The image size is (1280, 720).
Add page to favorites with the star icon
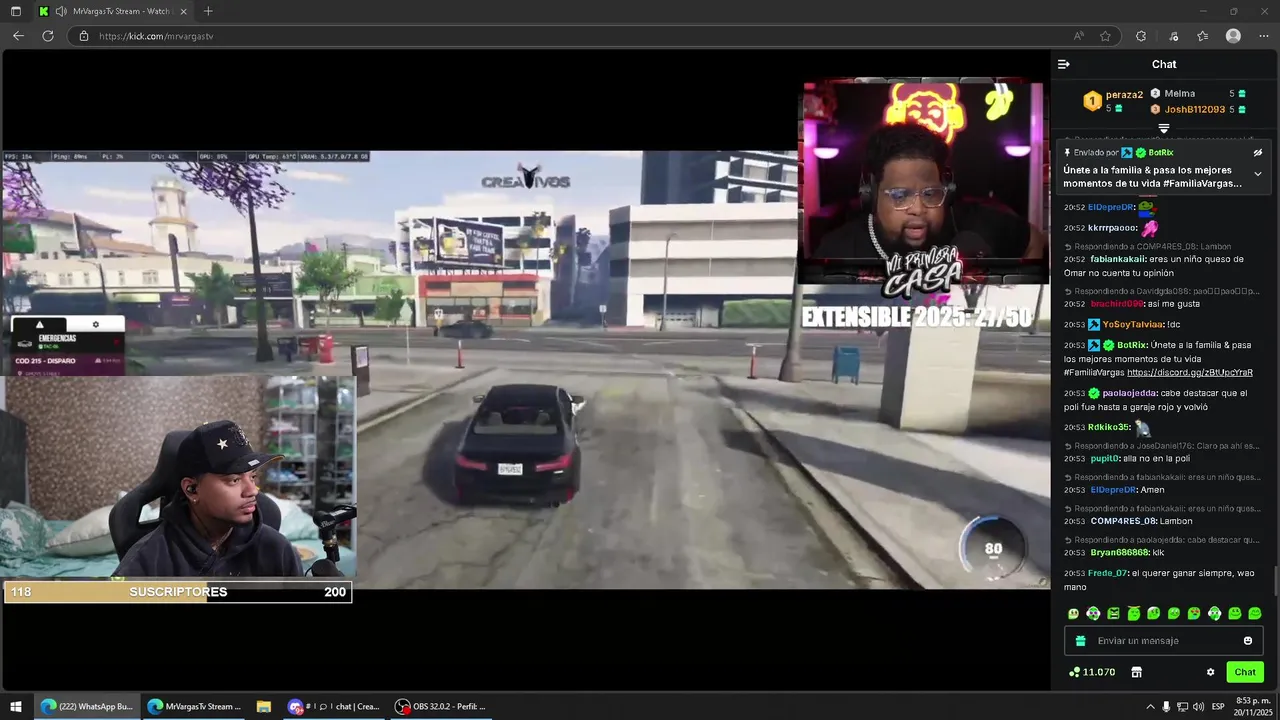1105,36
